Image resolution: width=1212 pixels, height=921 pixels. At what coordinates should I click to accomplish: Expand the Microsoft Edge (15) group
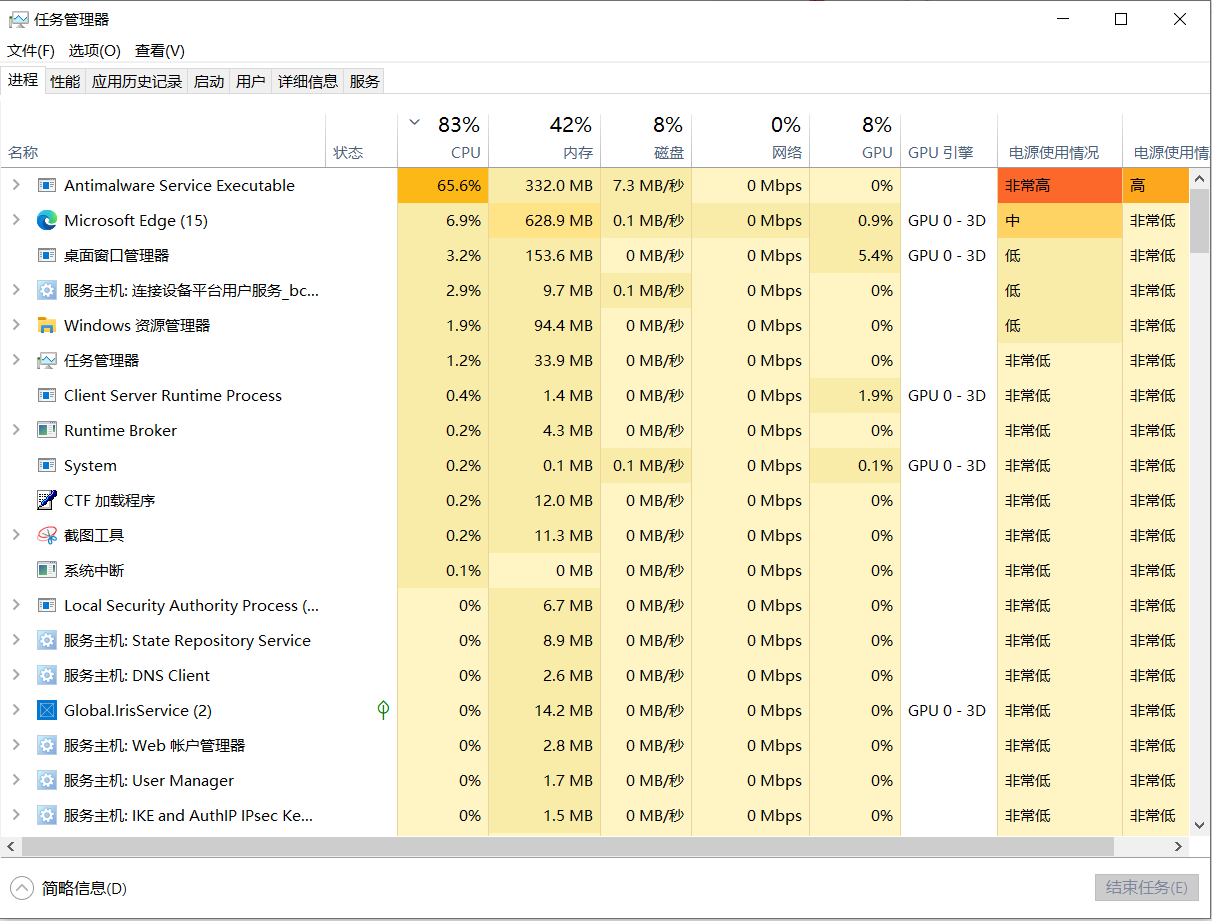[x=15, y=220]
